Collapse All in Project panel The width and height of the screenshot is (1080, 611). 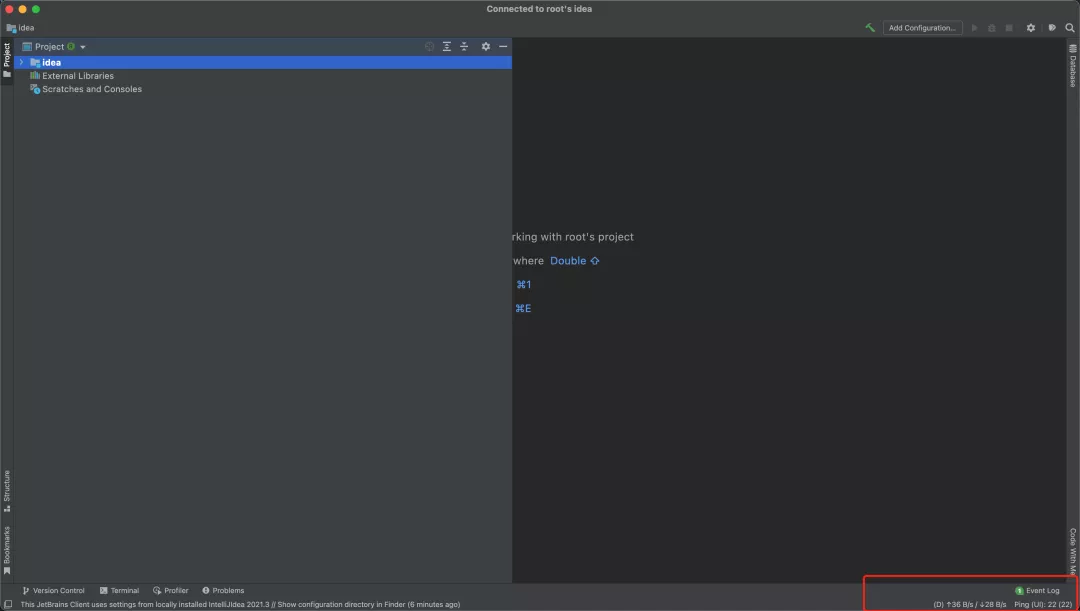click(x=464, y=46)
